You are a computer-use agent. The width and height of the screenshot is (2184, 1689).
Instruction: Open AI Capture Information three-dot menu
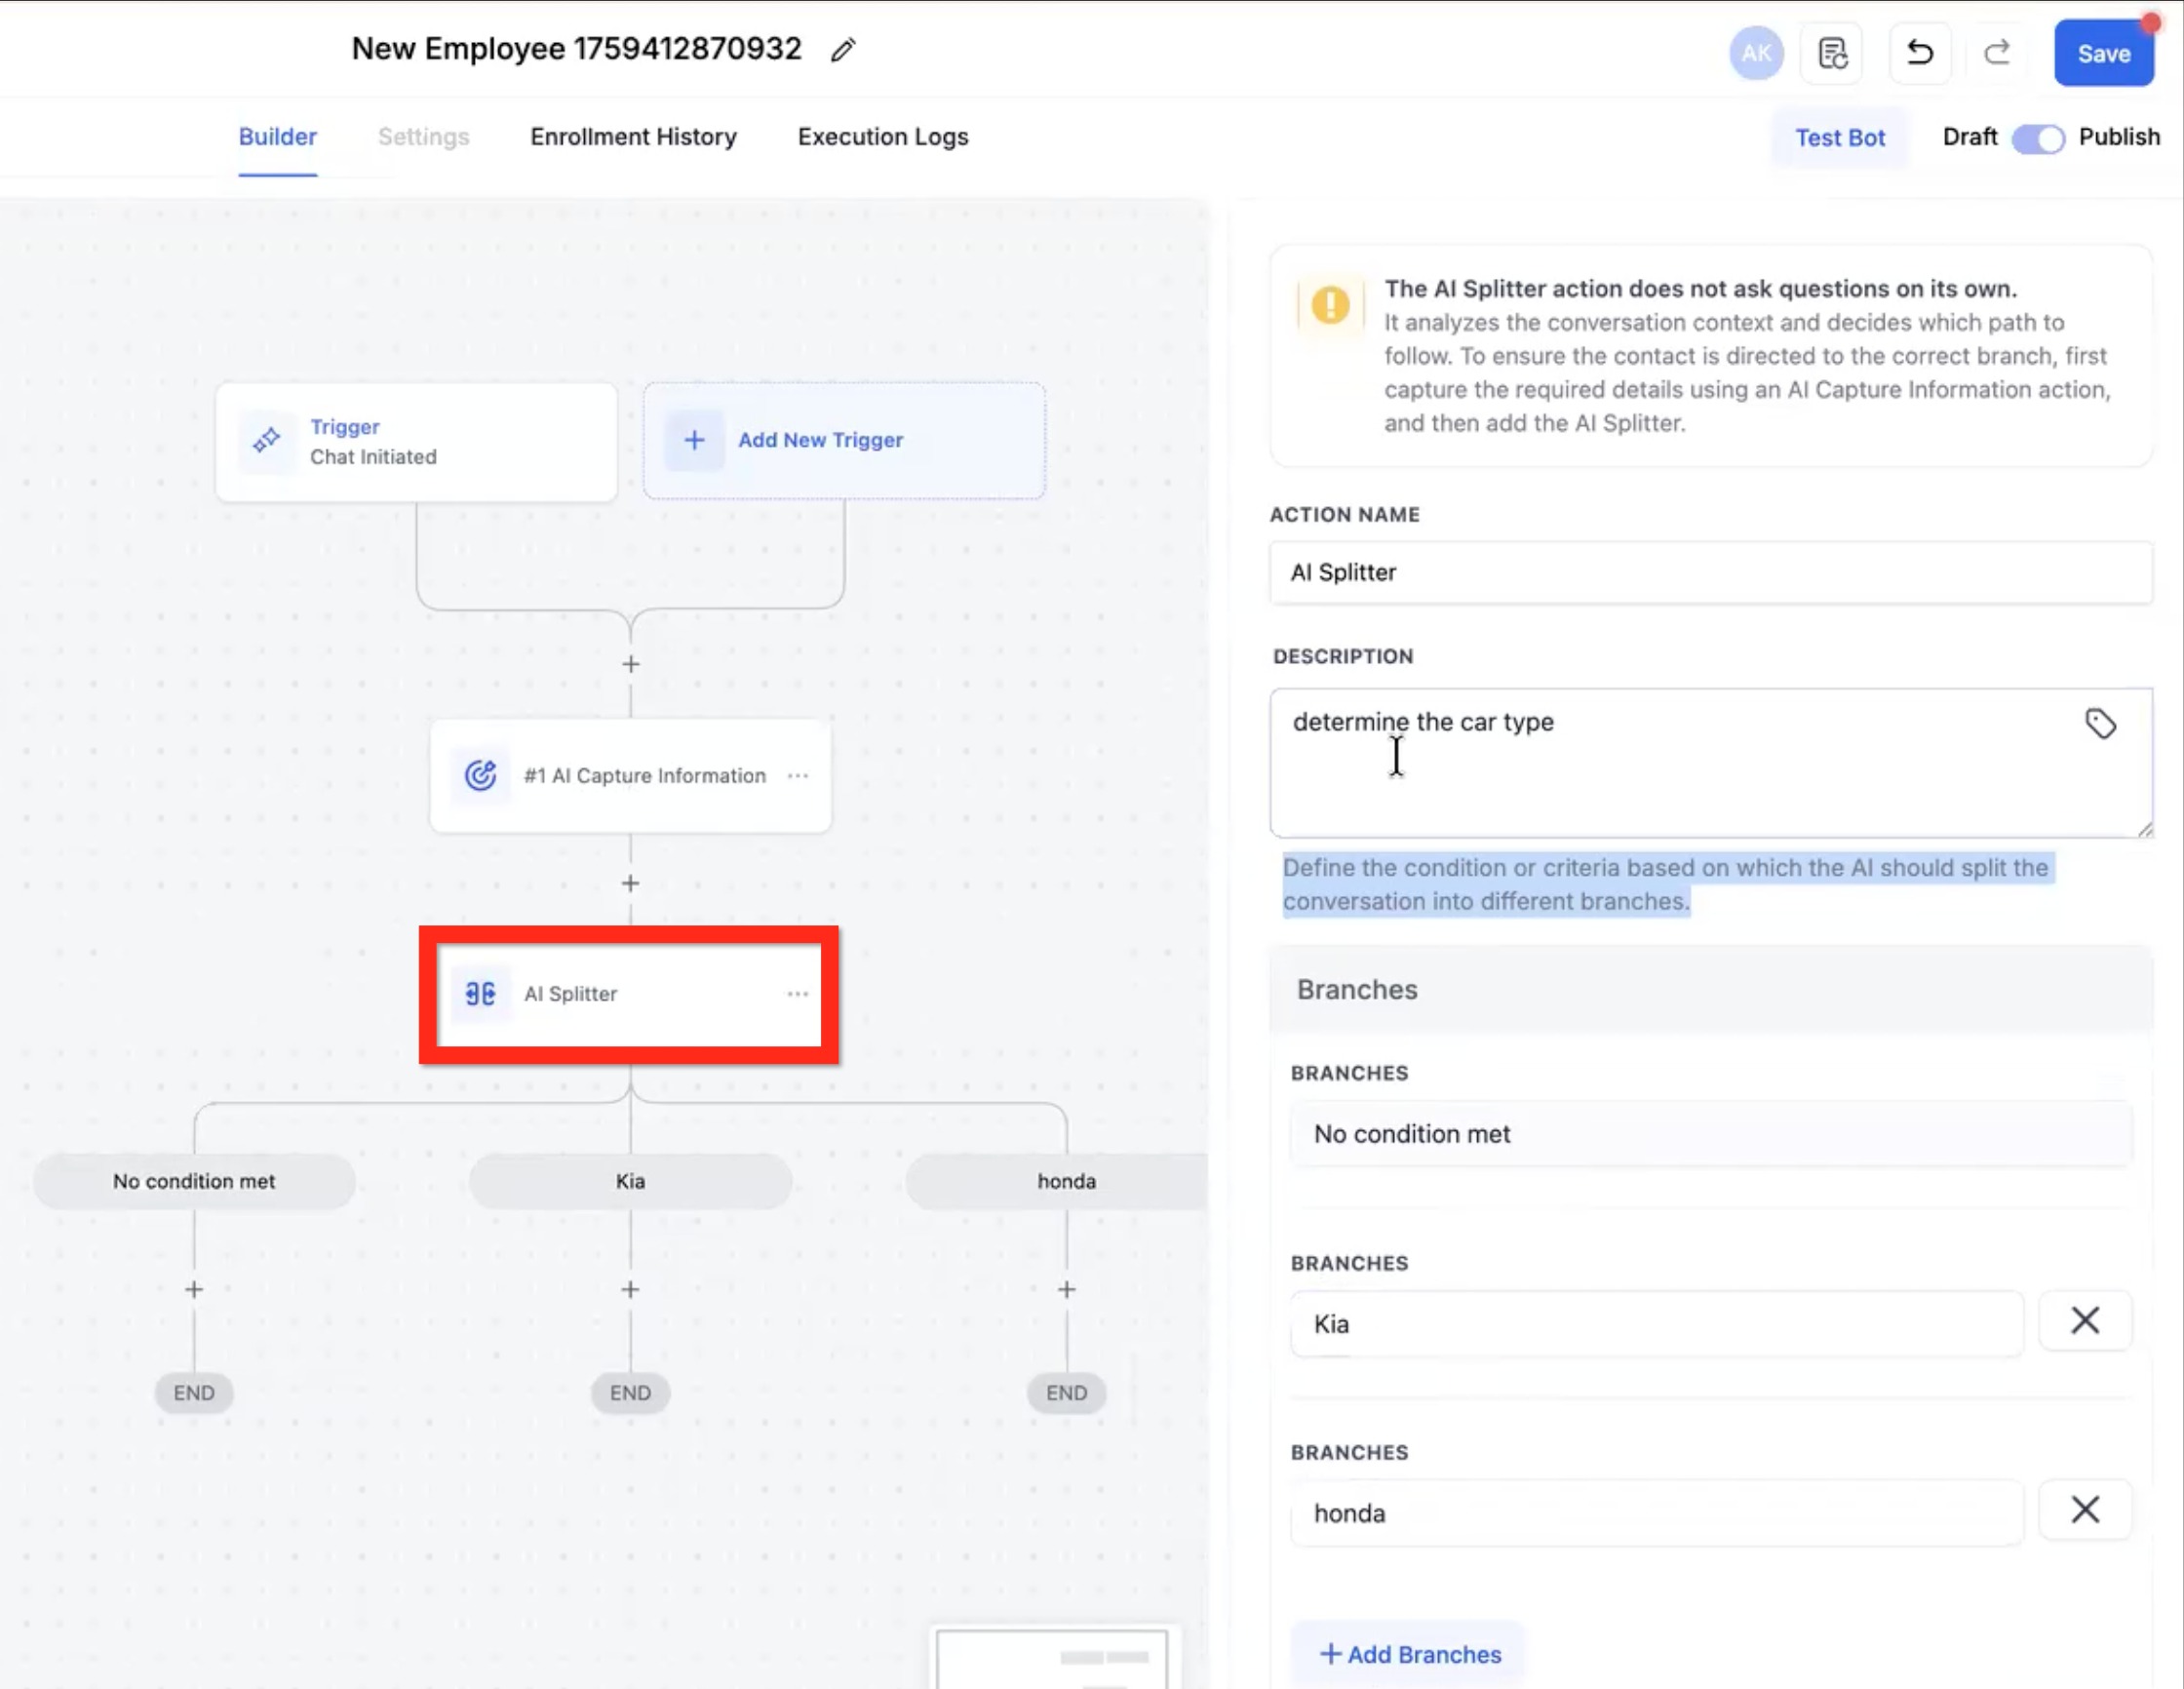point(797,776)
